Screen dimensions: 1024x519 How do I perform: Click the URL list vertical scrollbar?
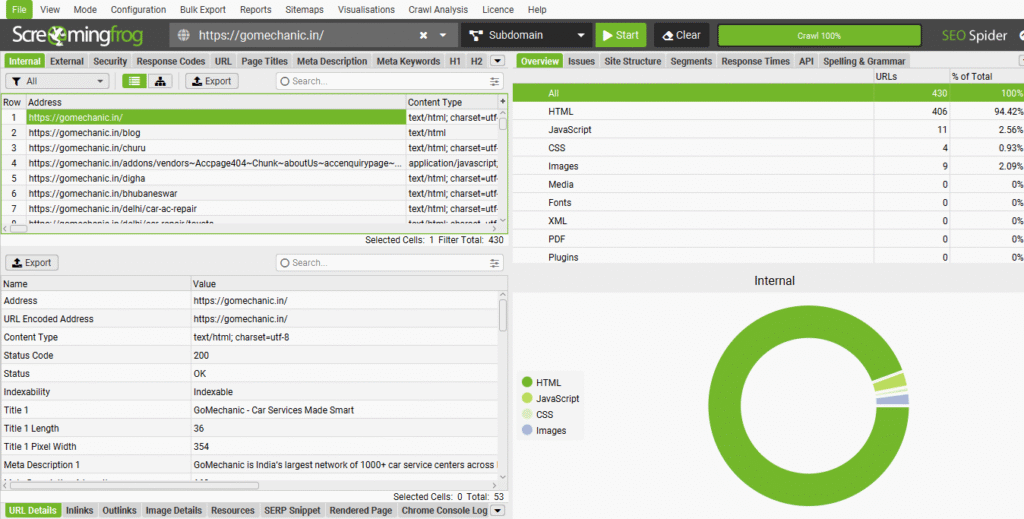coord(502,124)
